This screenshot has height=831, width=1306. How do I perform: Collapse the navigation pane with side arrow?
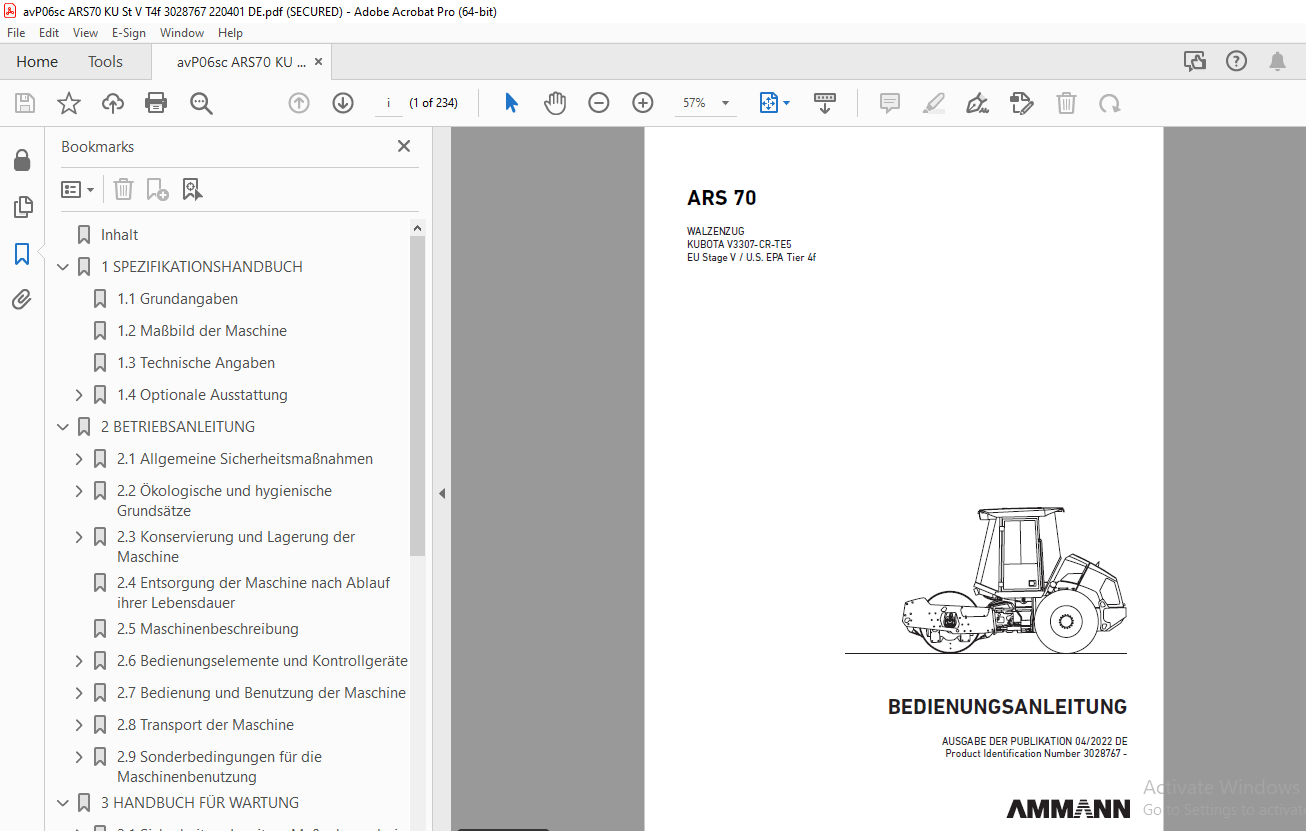(x=442, y=493)
